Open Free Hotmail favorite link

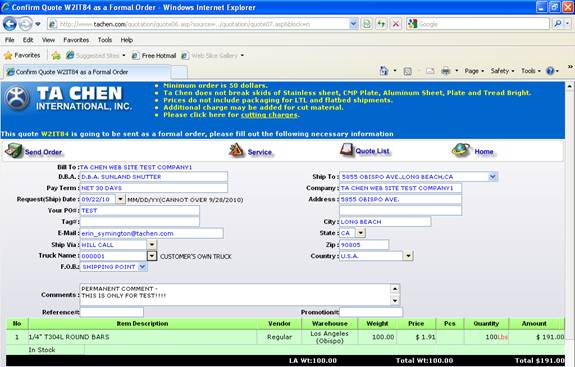[x=154, y=55]
